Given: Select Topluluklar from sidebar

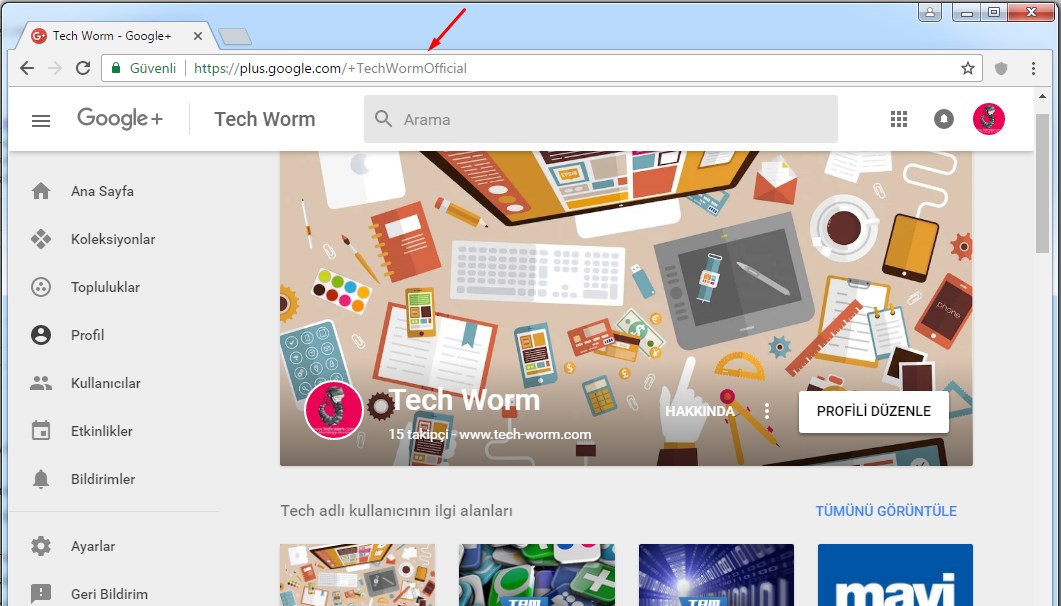Looking at the screenshot, I should 105,287.
